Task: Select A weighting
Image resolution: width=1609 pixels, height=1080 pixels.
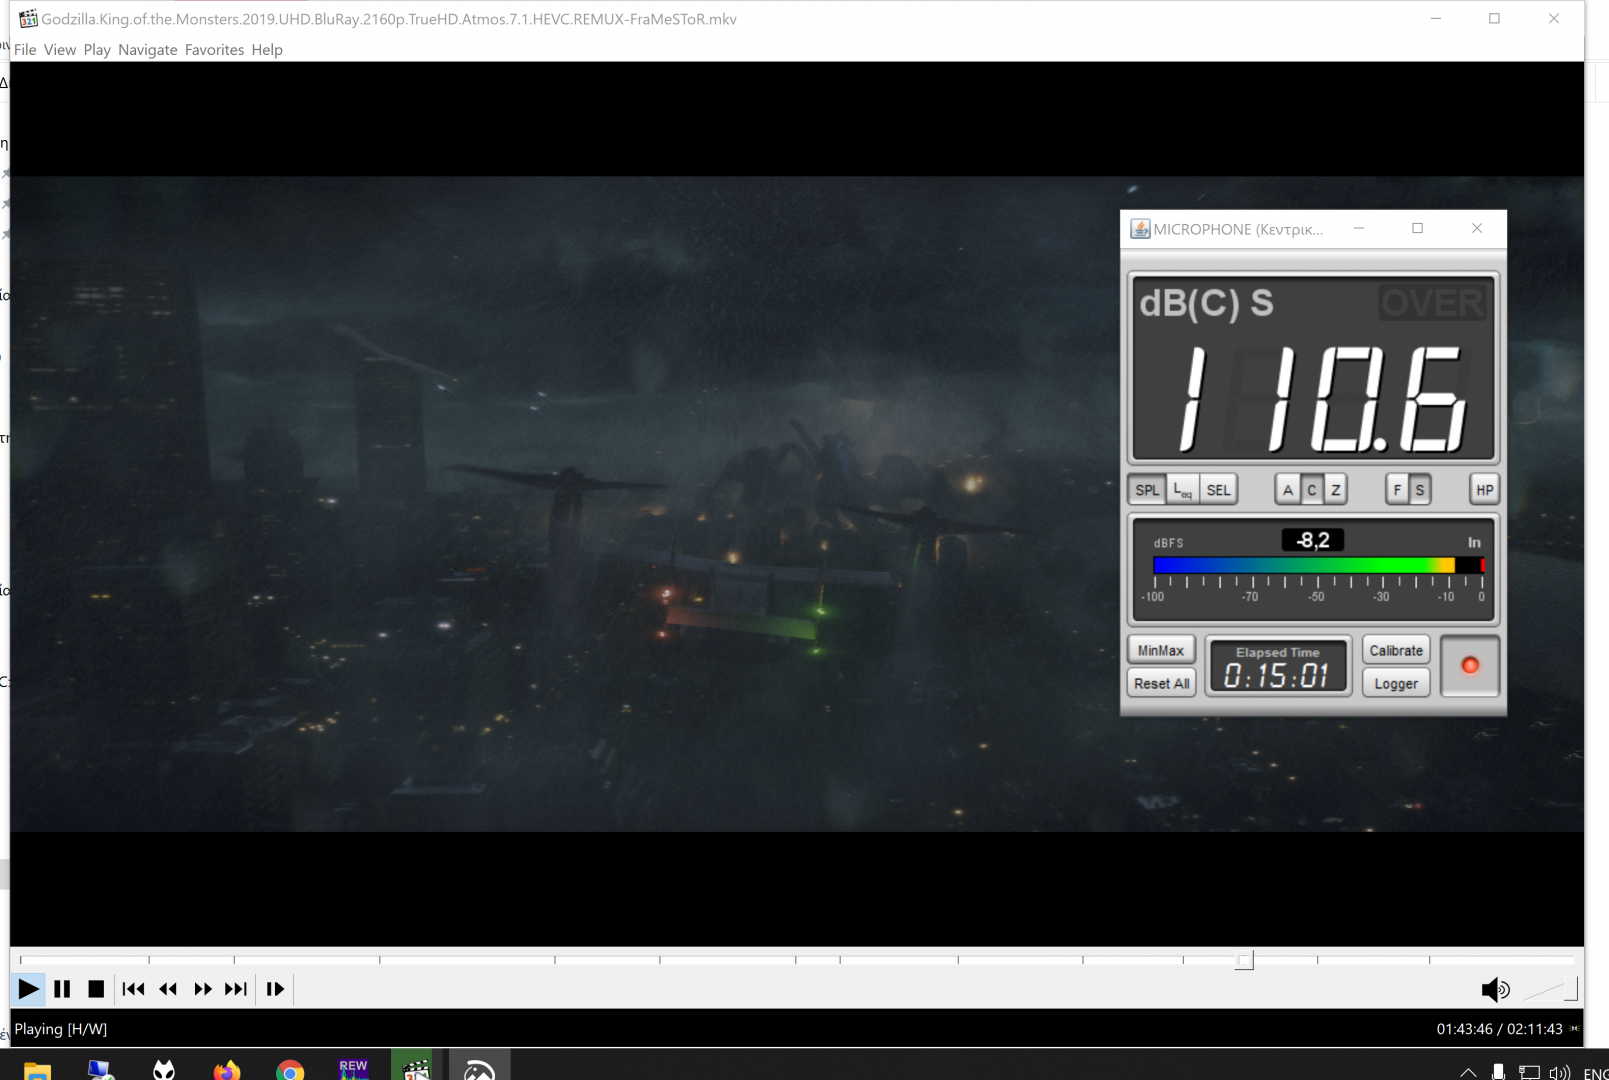Action: click(1288, 490)
